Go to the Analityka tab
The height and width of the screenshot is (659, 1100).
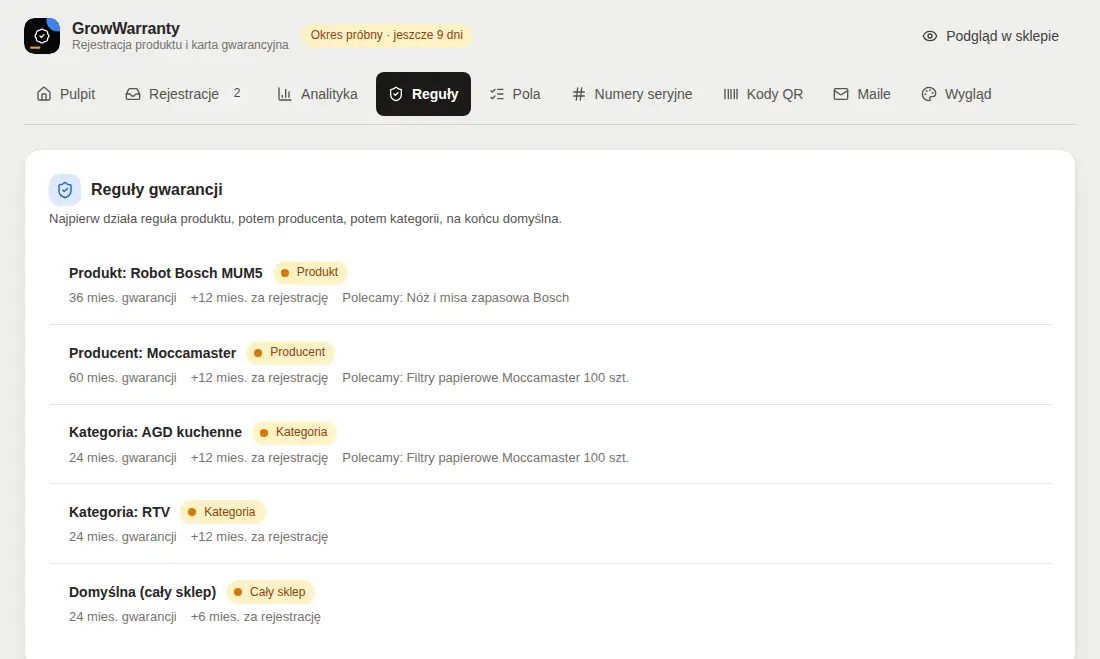[x=317, y=94]
